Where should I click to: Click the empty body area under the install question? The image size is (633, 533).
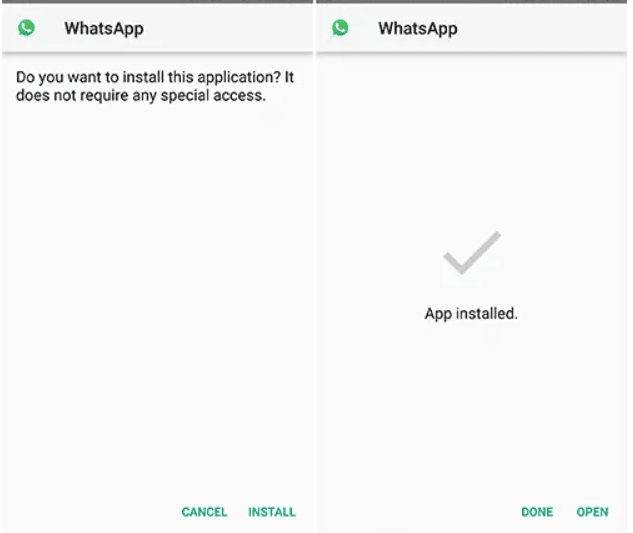point(157,299)
